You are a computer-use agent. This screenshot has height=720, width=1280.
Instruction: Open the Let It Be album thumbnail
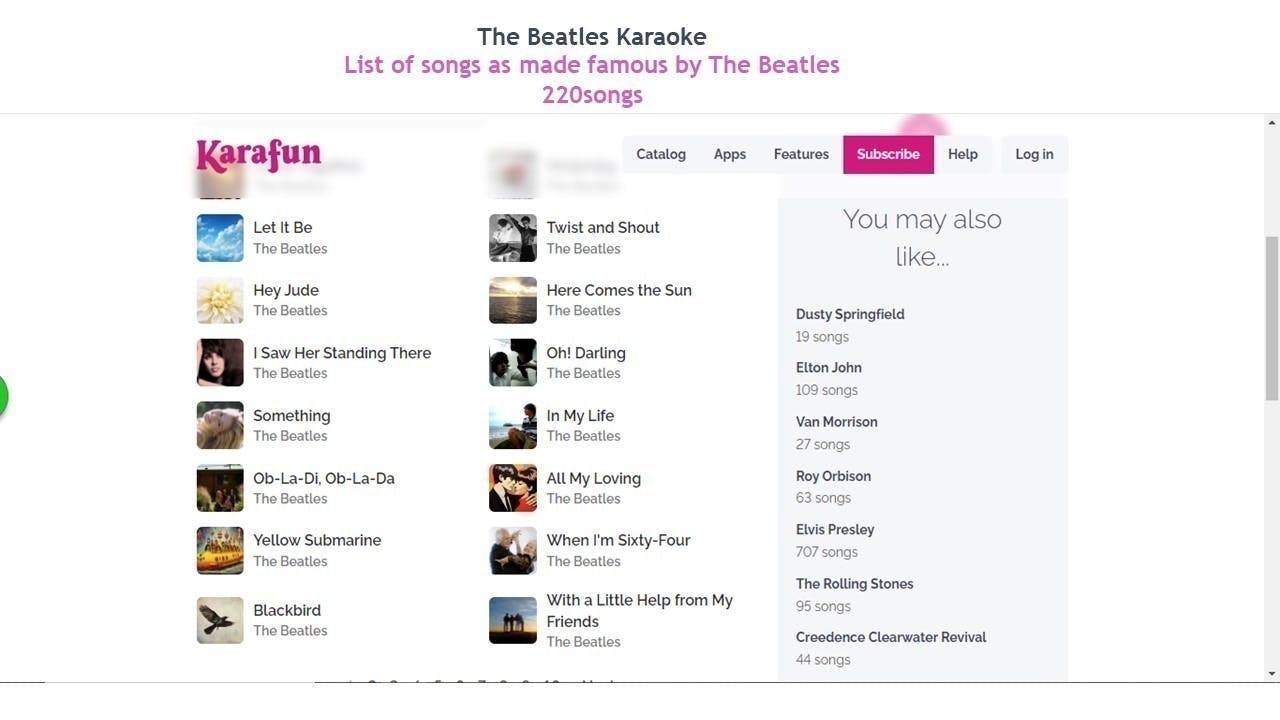coord(220,238)
